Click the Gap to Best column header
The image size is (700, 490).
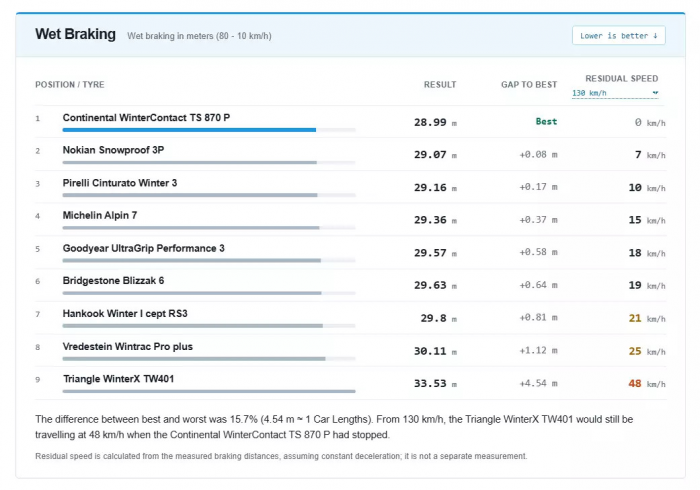click(x=529, y=85)
